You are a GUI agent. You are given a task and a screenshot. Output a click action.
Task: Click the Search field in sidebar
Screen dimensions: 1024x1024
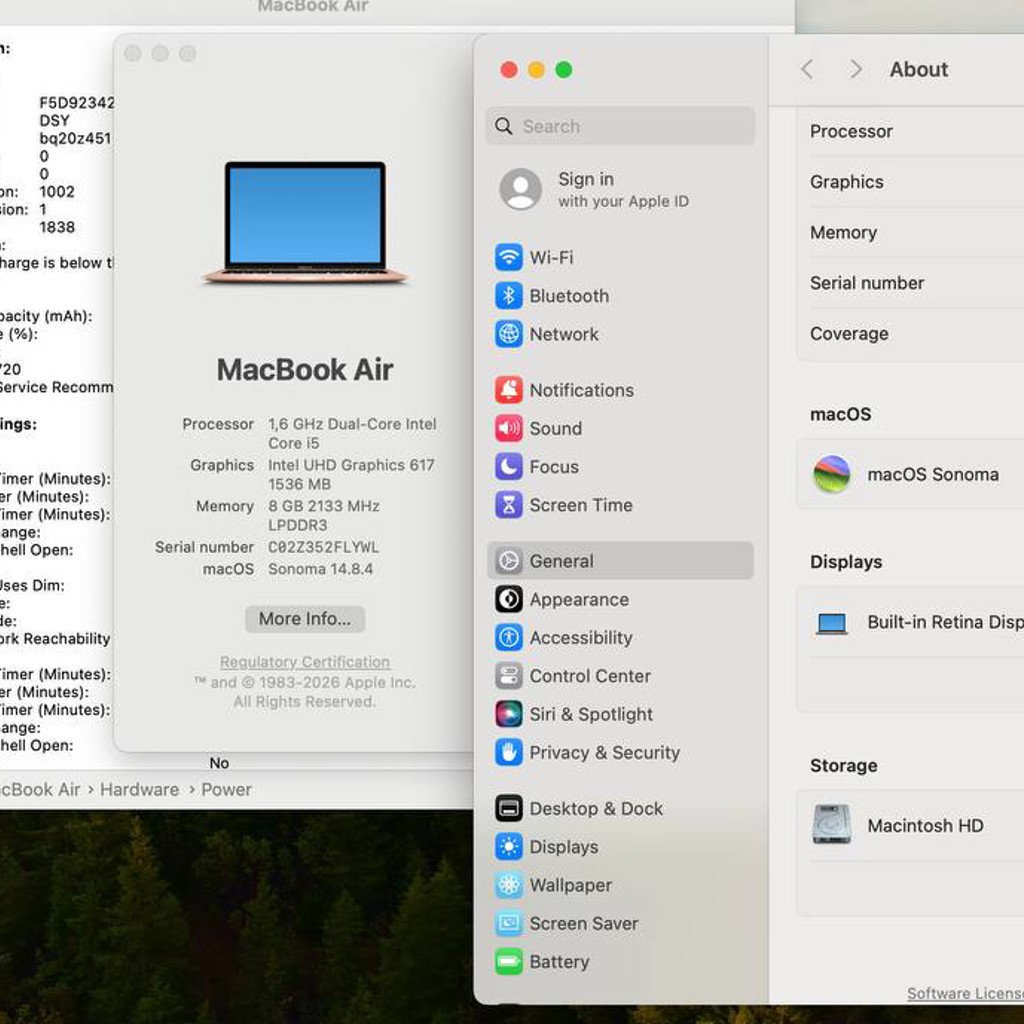pyautogui.click(x=620, y=126)
